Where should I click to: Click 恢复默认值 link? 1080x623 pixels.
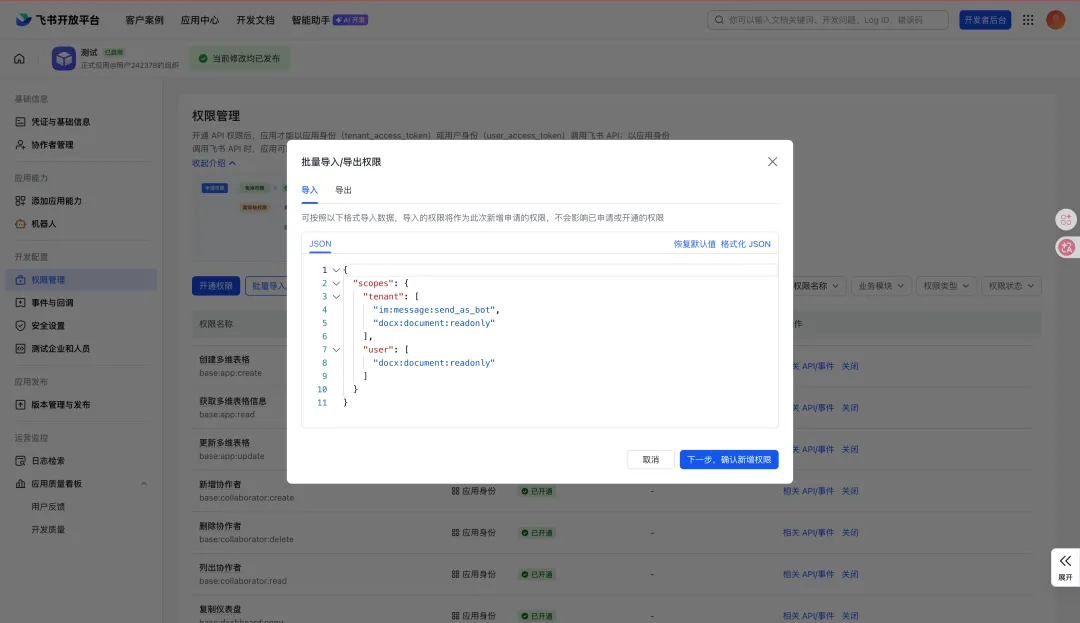[x=694, y=244]
